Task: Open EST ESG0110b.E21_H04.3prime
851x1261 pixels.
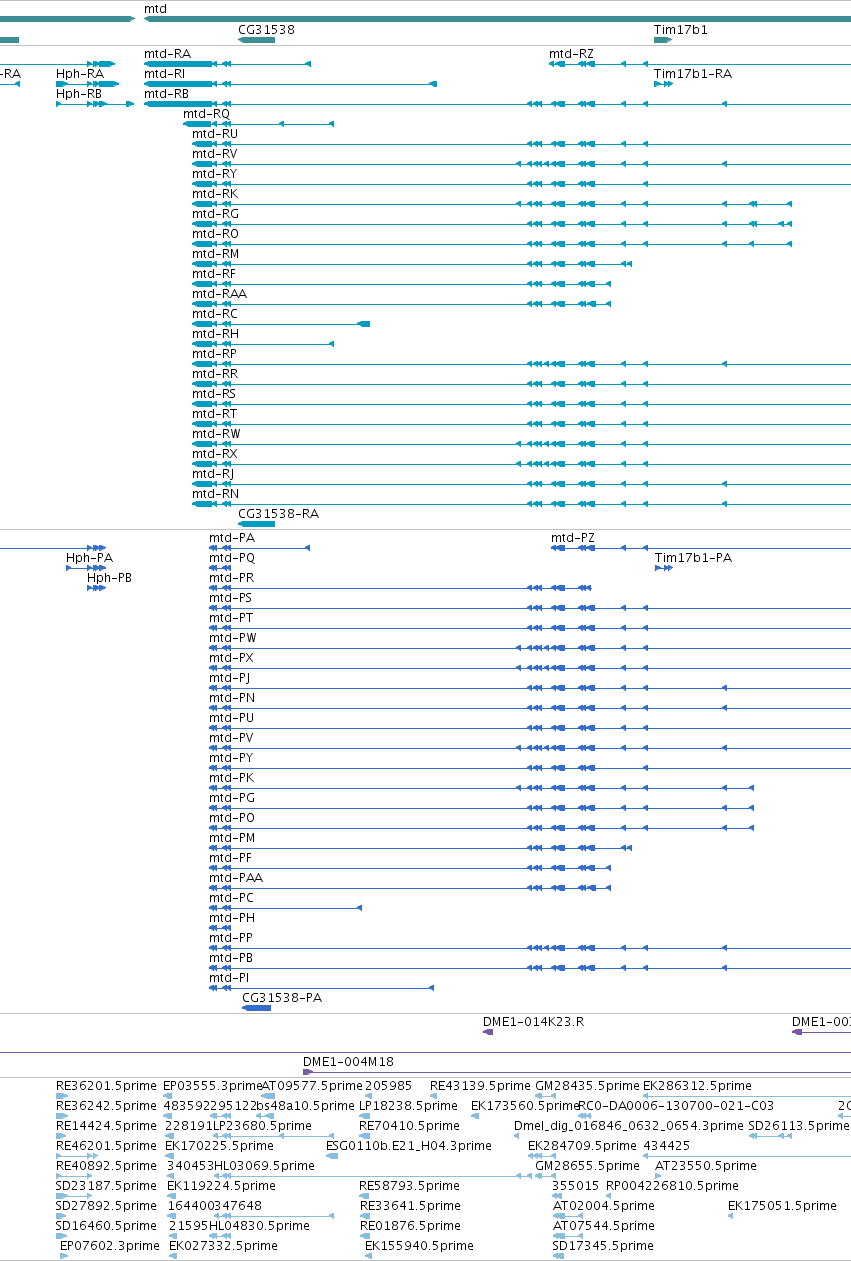Action: [x=409, y=1146]
